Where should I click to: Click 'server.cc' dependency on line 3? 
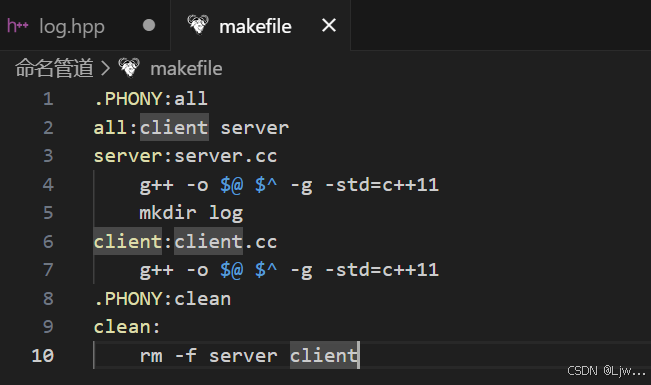(x=225, y=157)
